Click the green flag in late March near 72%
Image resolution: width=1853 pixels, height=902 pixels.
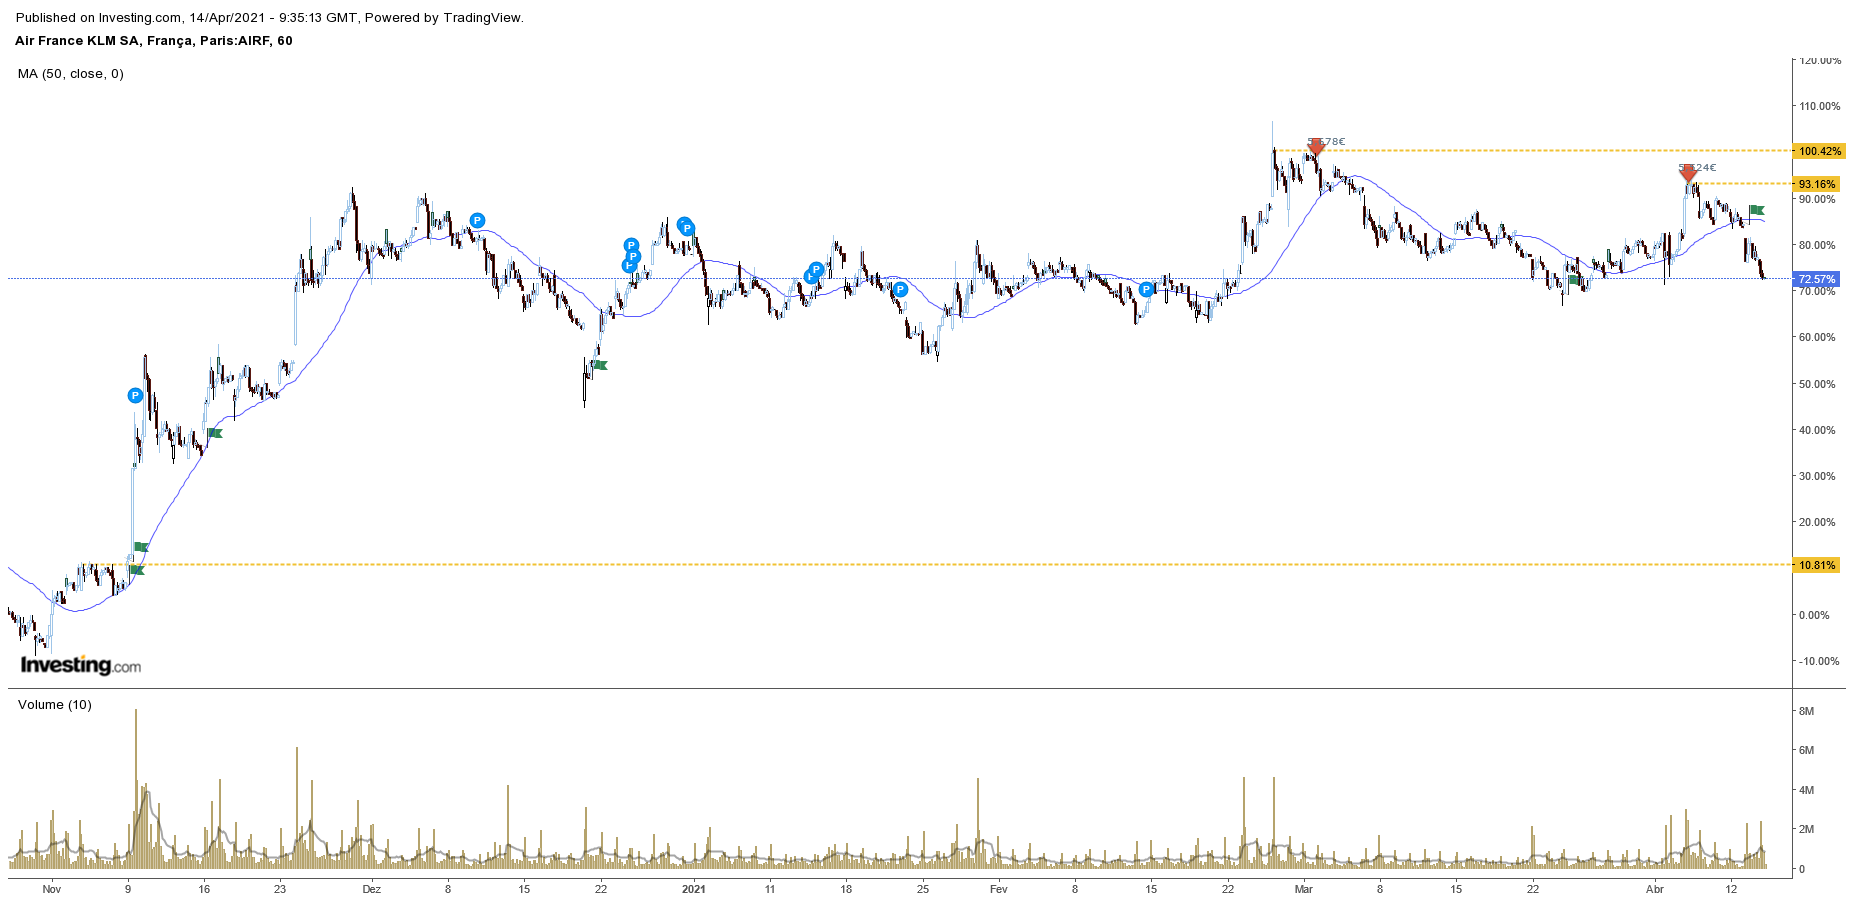[x=1576, y=281]
